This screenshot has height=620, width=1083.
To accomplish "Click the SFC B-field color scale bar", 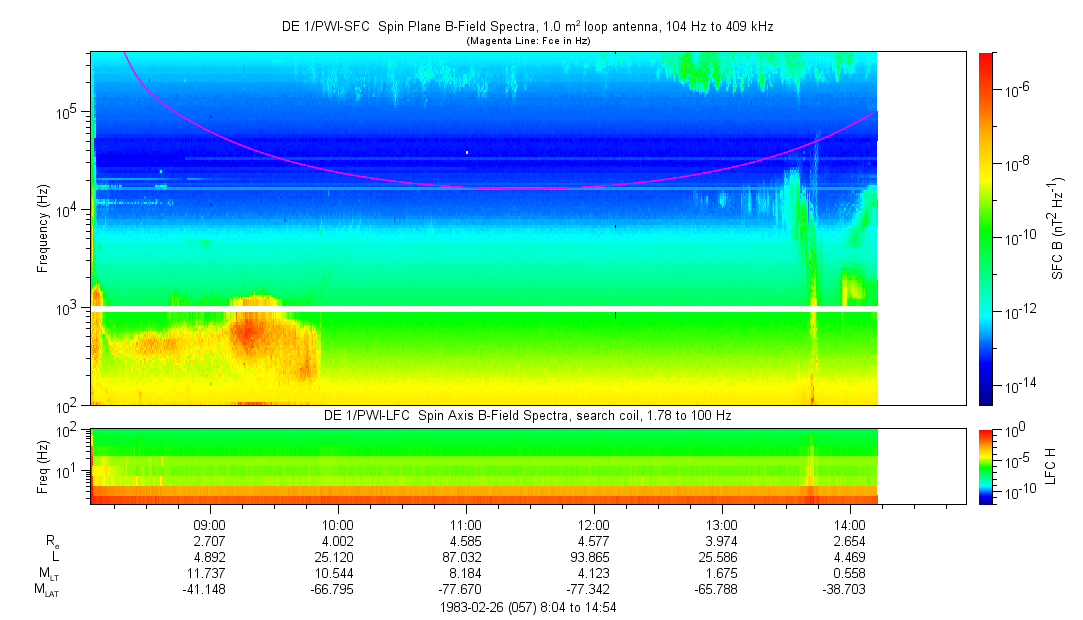I will coord(986,228).
